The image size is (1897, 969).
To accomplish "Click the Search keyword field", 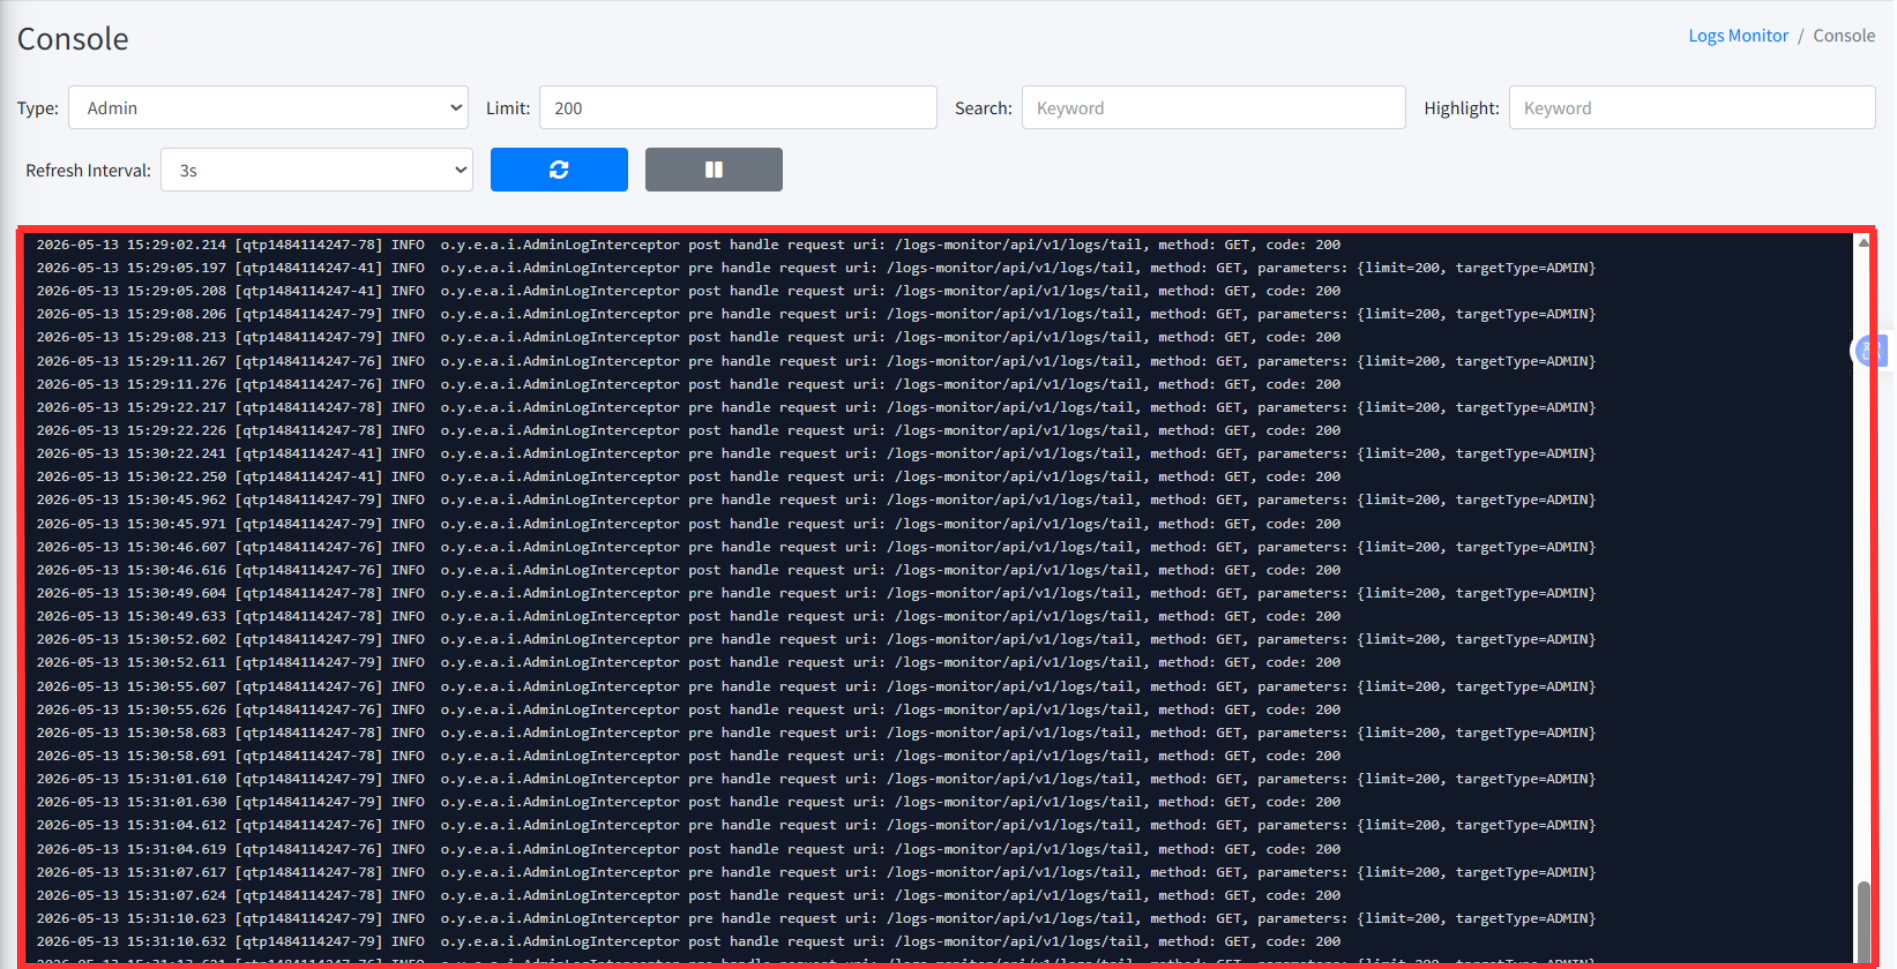I will pyautogui.click(x=1213, y=108).
